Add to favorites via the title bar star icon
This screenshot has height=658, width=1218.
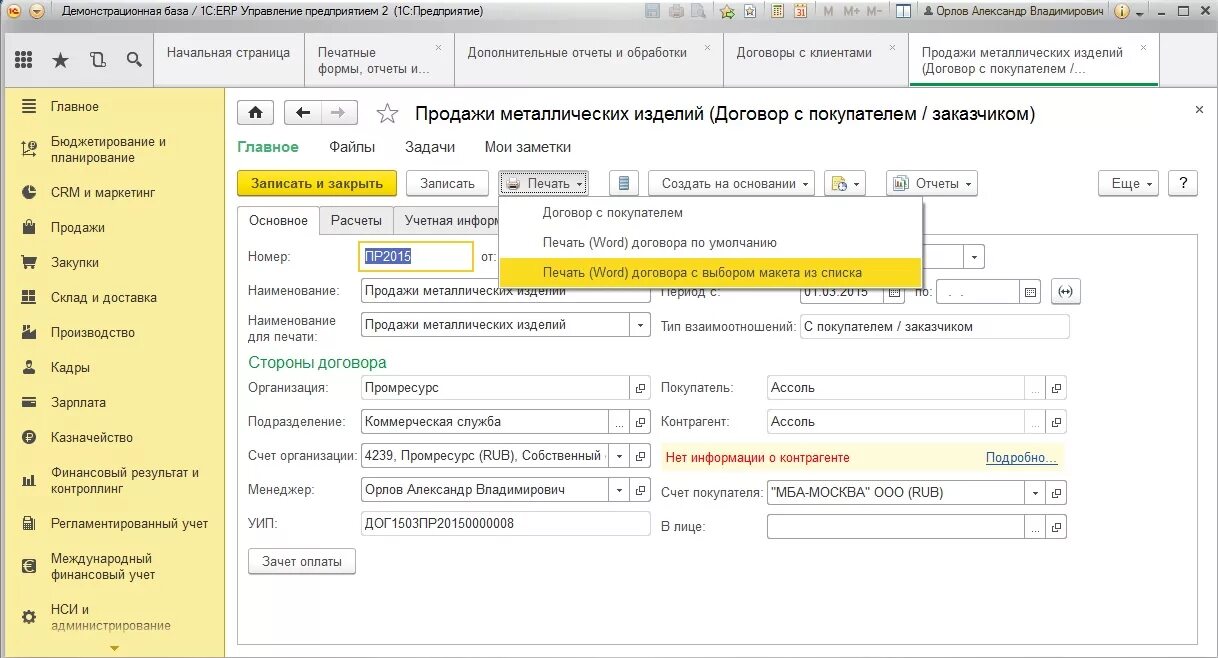[727, 12]
